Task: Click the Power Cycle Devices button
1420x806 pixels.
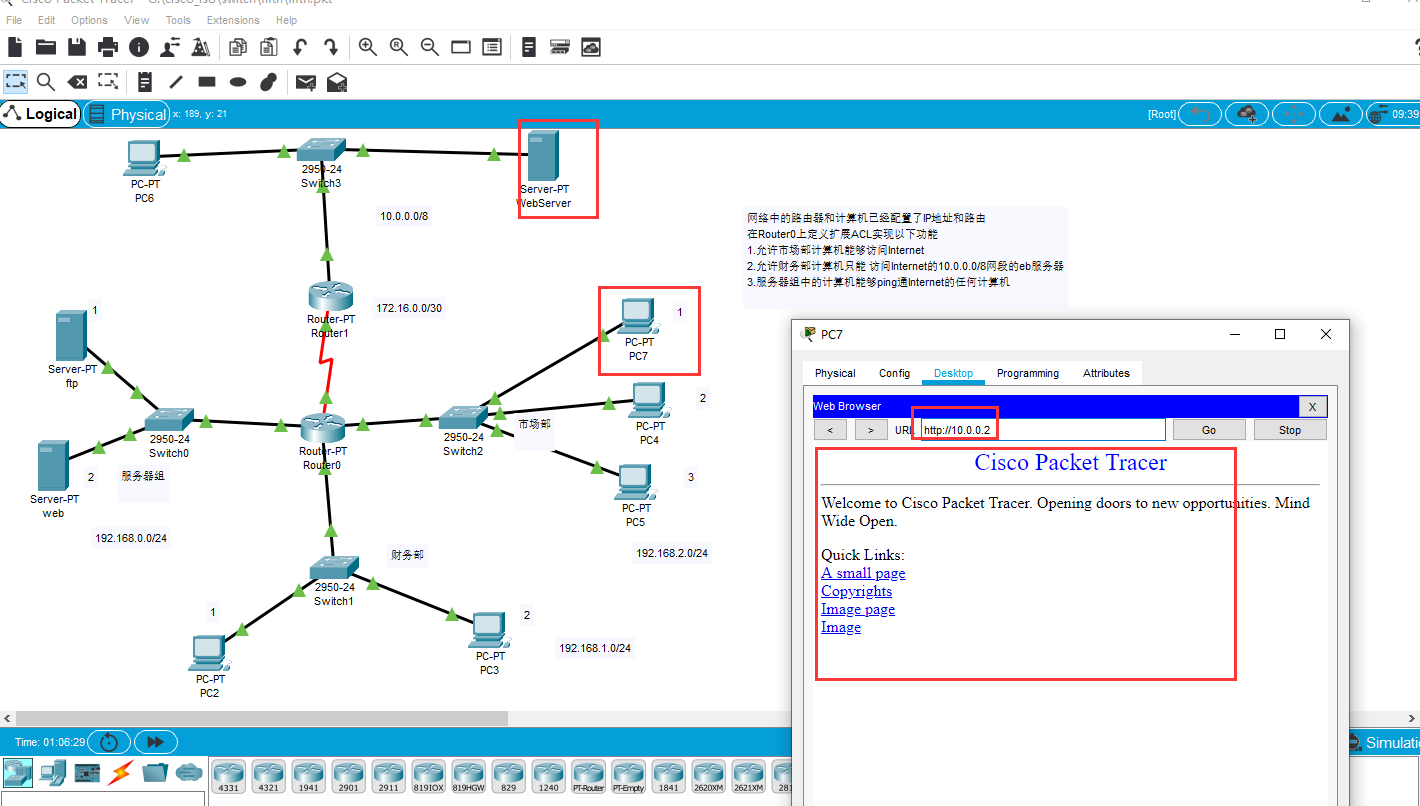Action: (109, 742)
